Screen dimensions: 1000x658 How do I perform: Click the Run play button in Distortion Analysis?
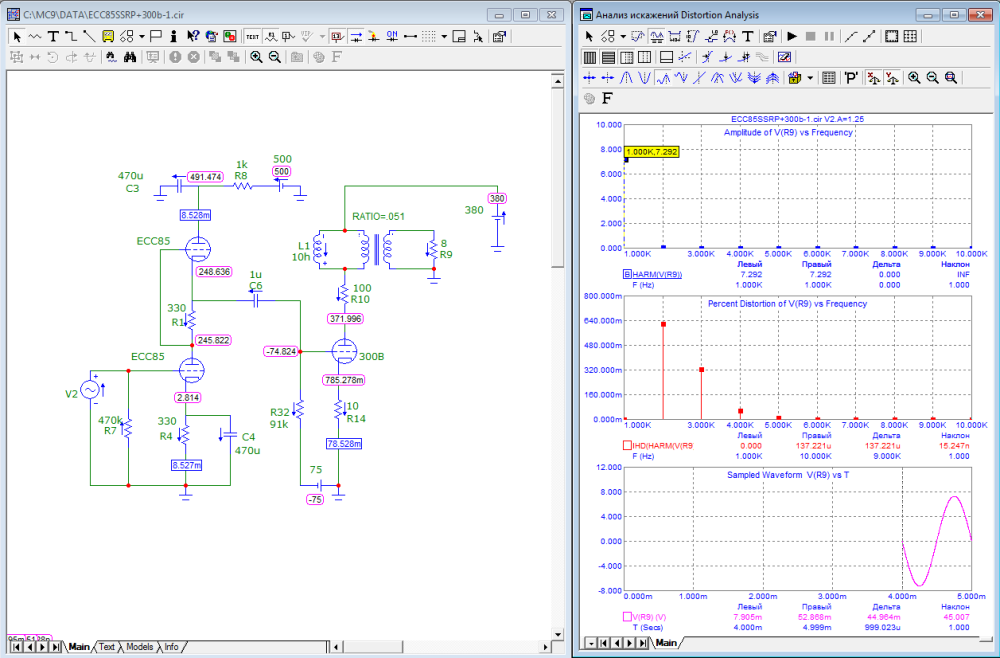[792, 36]
